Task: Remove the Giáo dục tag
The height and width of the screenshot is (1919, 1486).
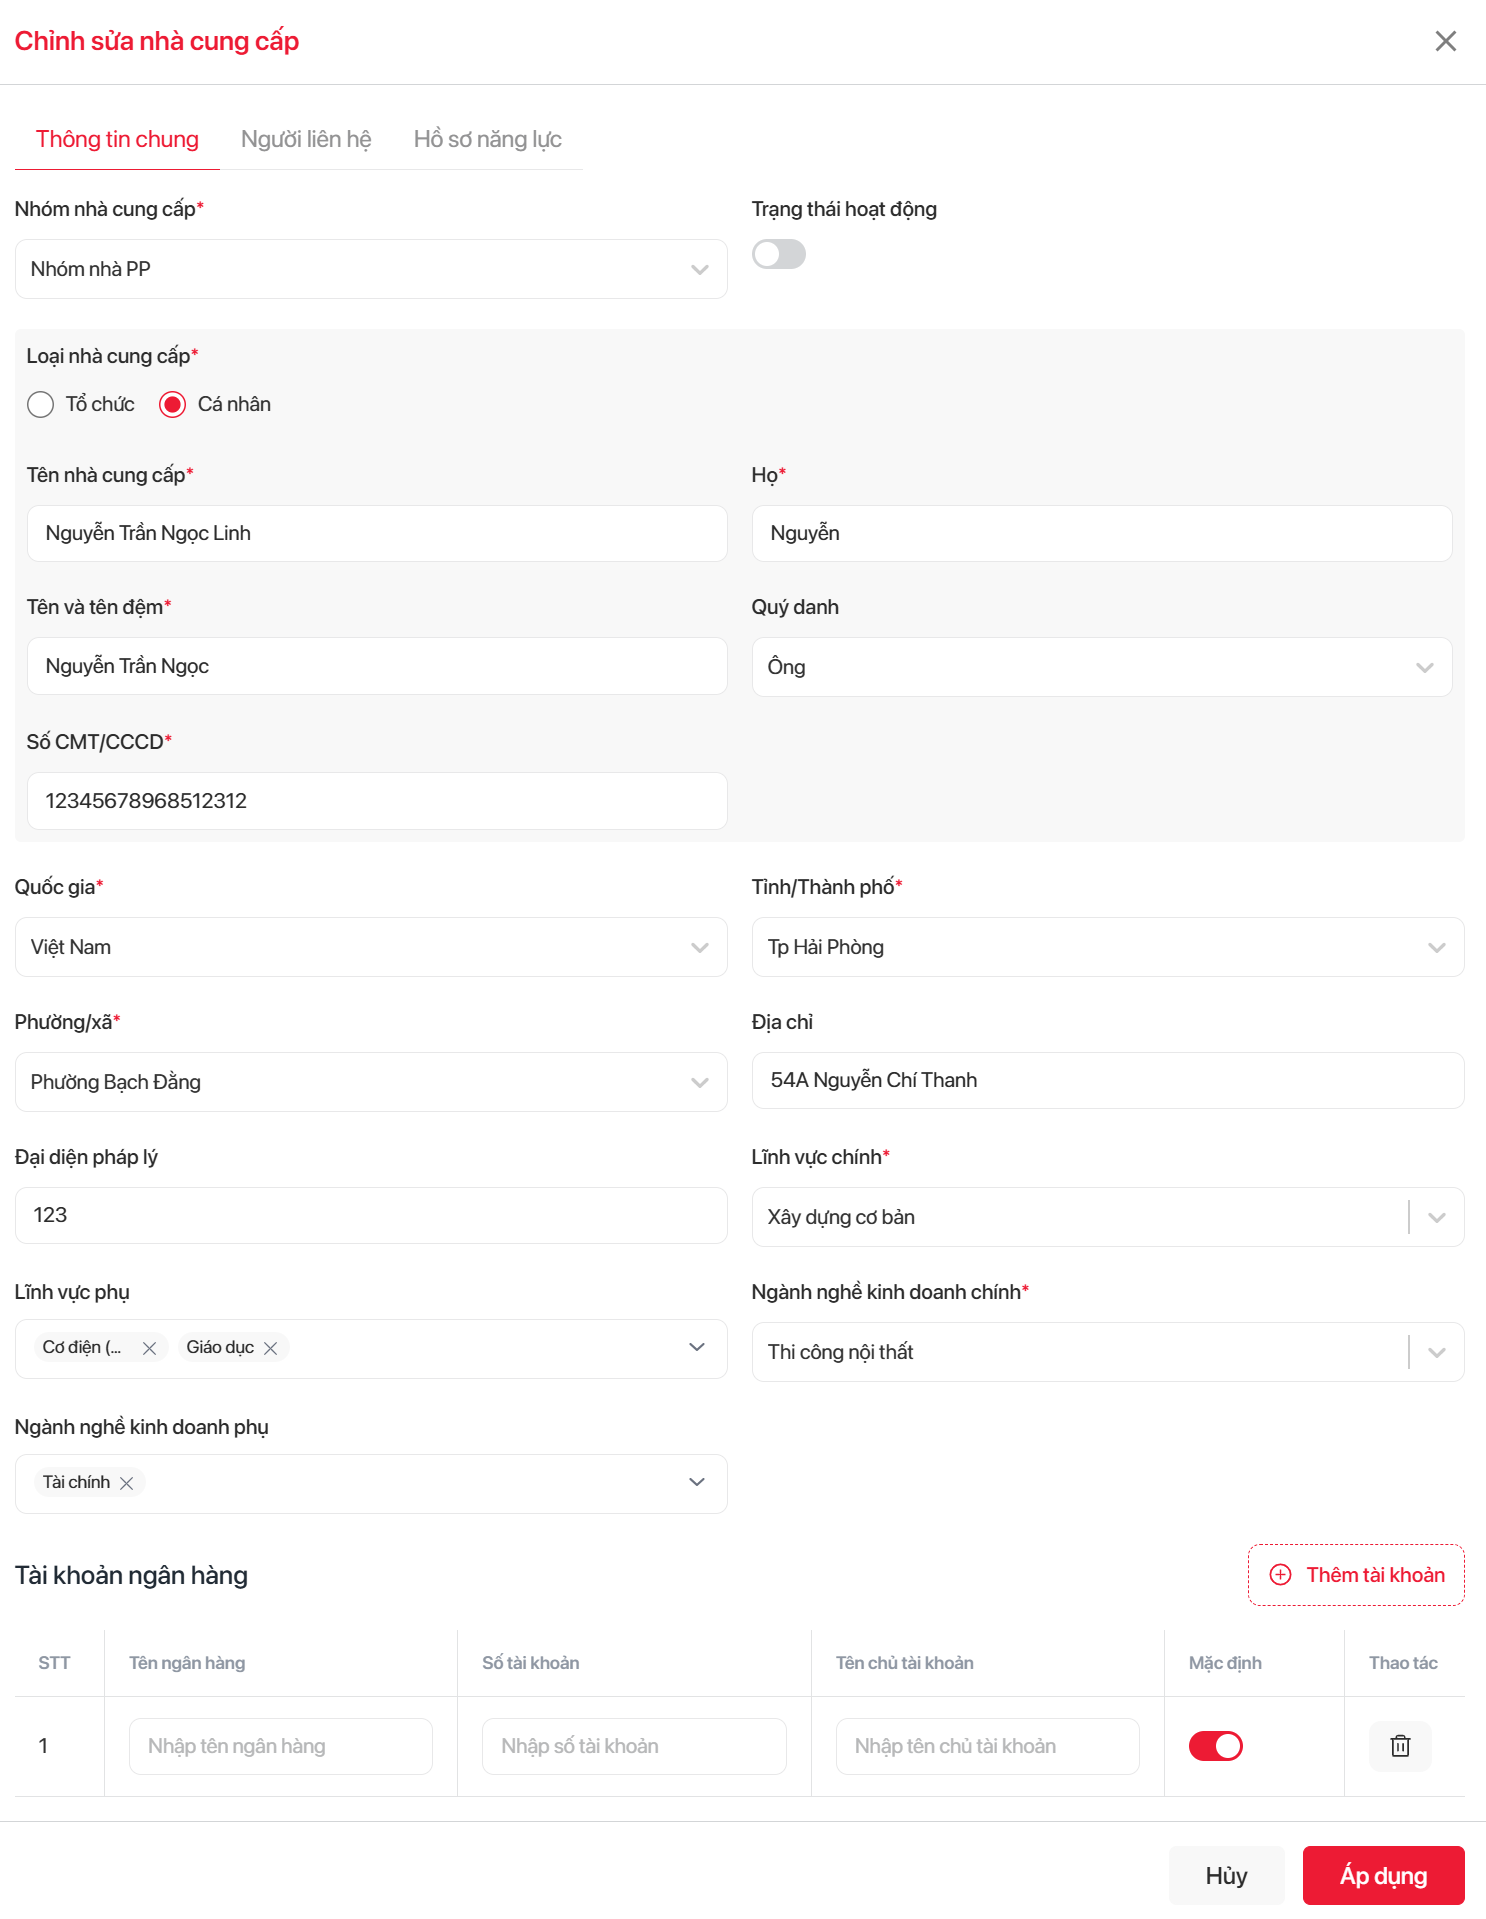Action: [x=270, y=1348]
